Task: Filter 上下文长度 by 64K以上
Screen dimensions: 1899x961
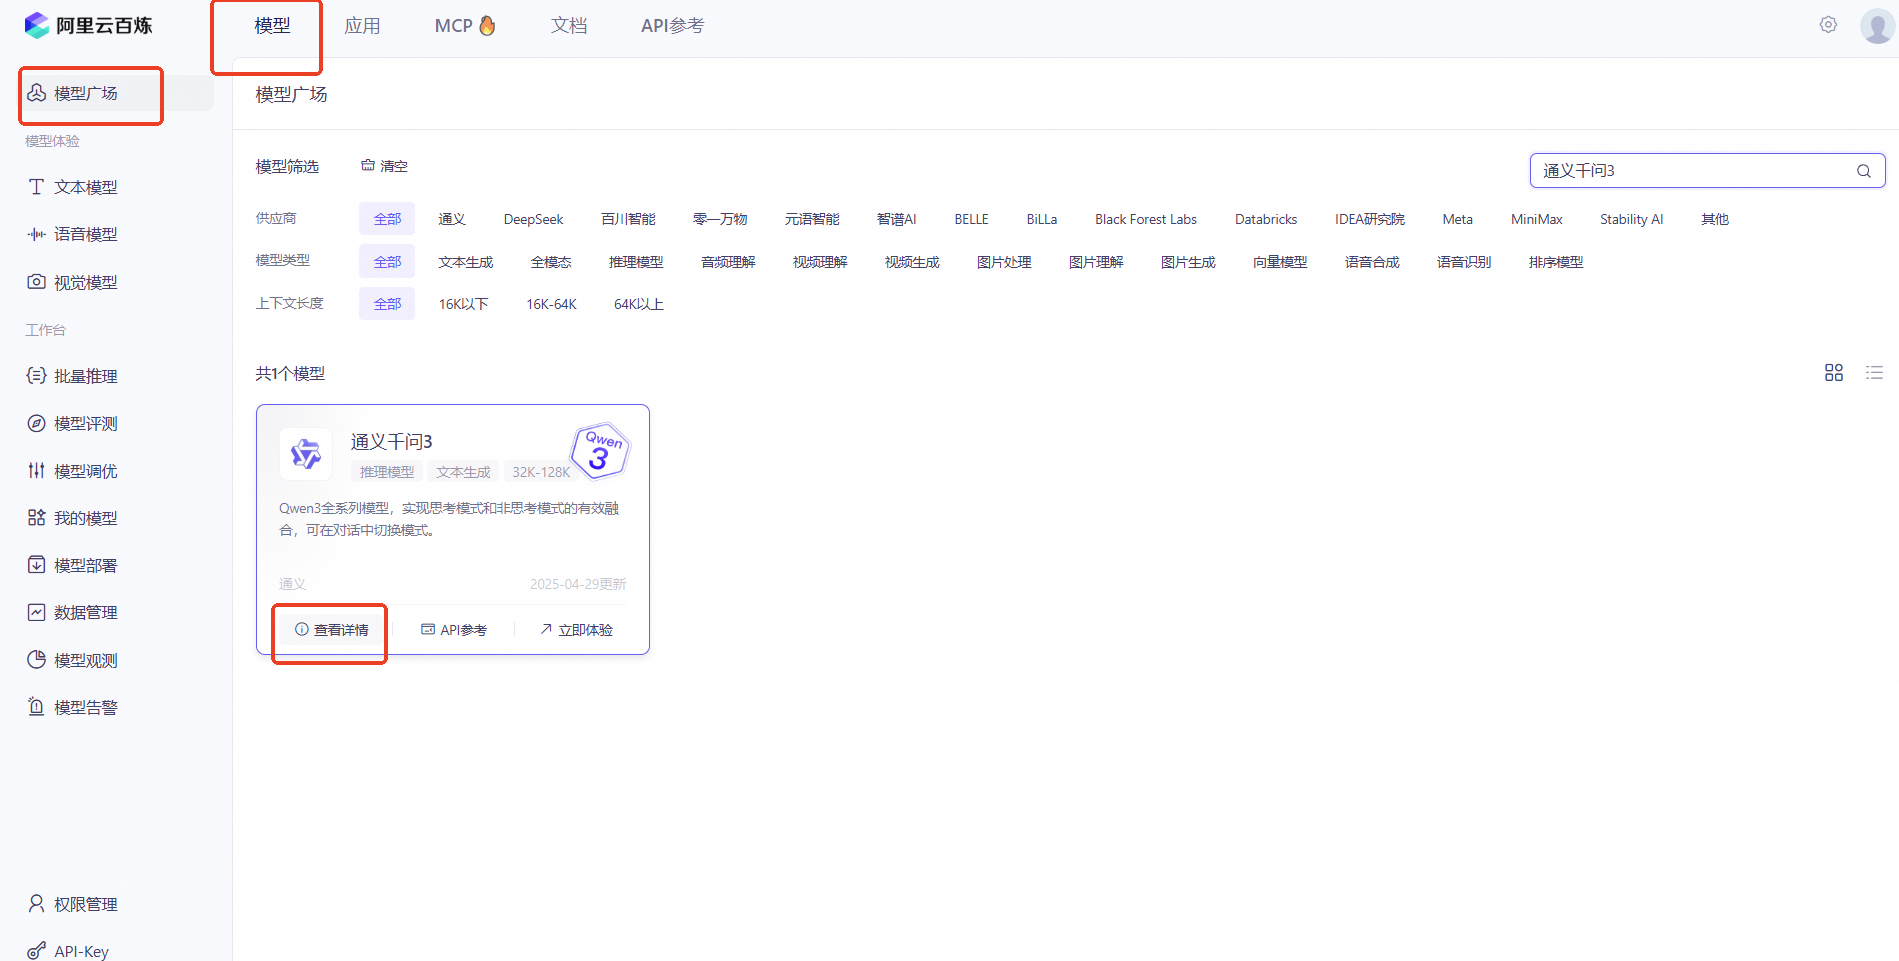Action: click(x=639, y=304)
